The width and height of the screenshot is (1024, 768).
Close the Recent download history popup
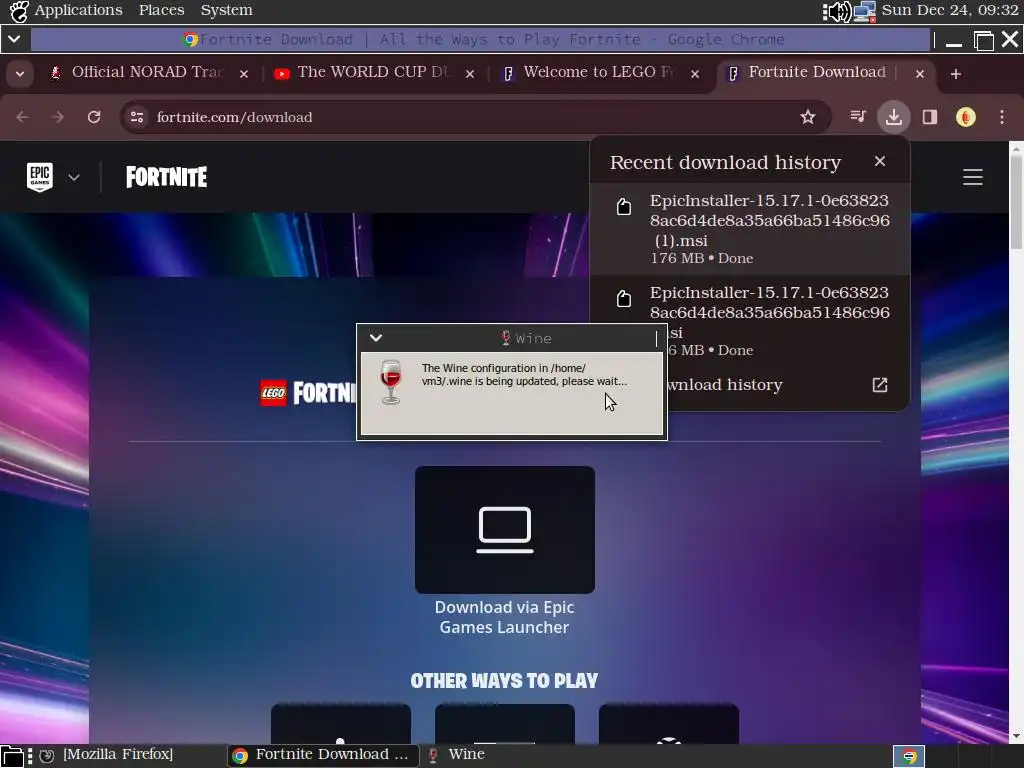[x=880, y=161]
